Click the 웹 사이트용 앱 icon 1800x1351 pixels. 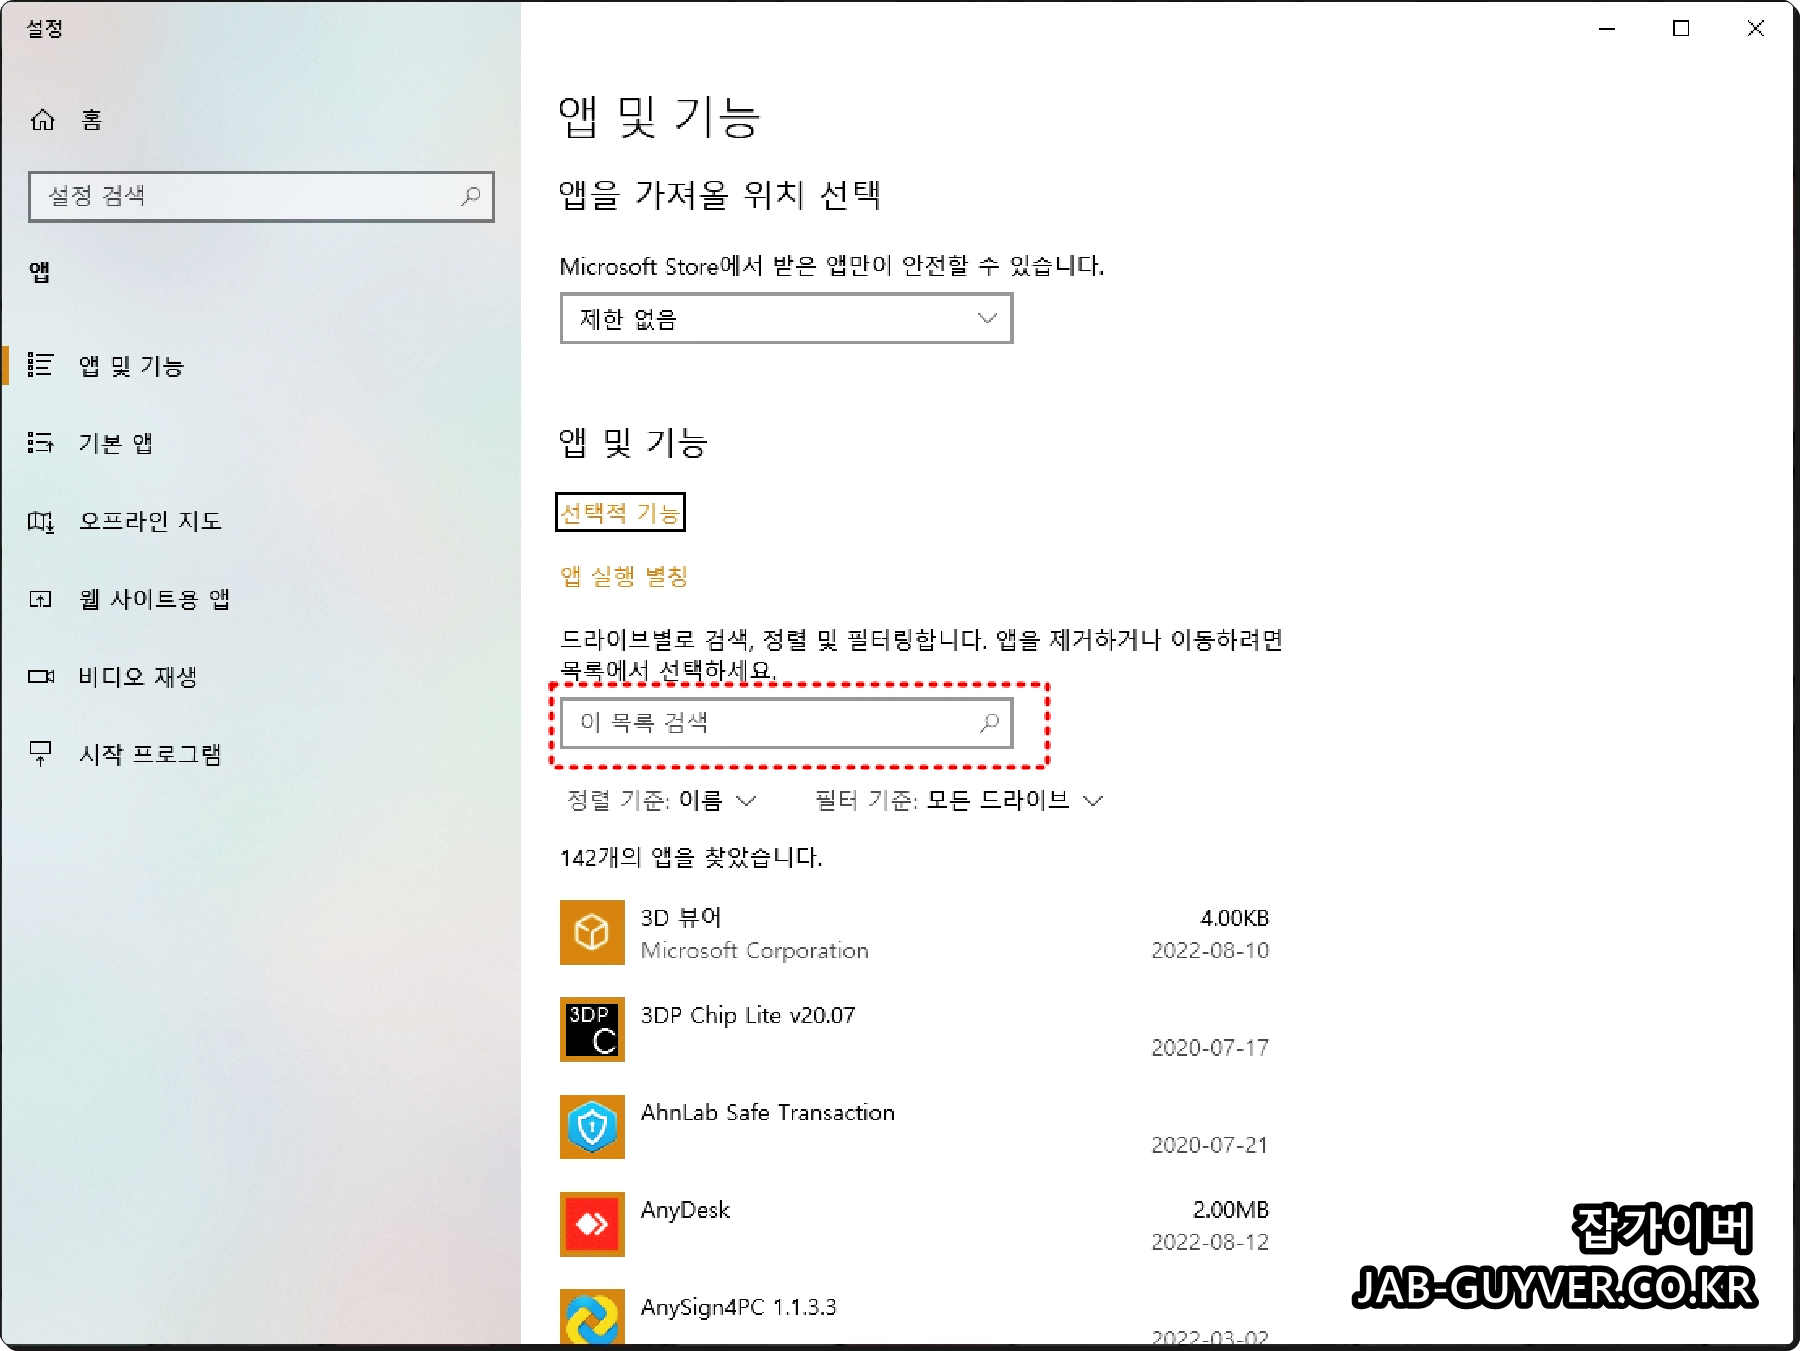pyautogui.click(x=40, y=599)
